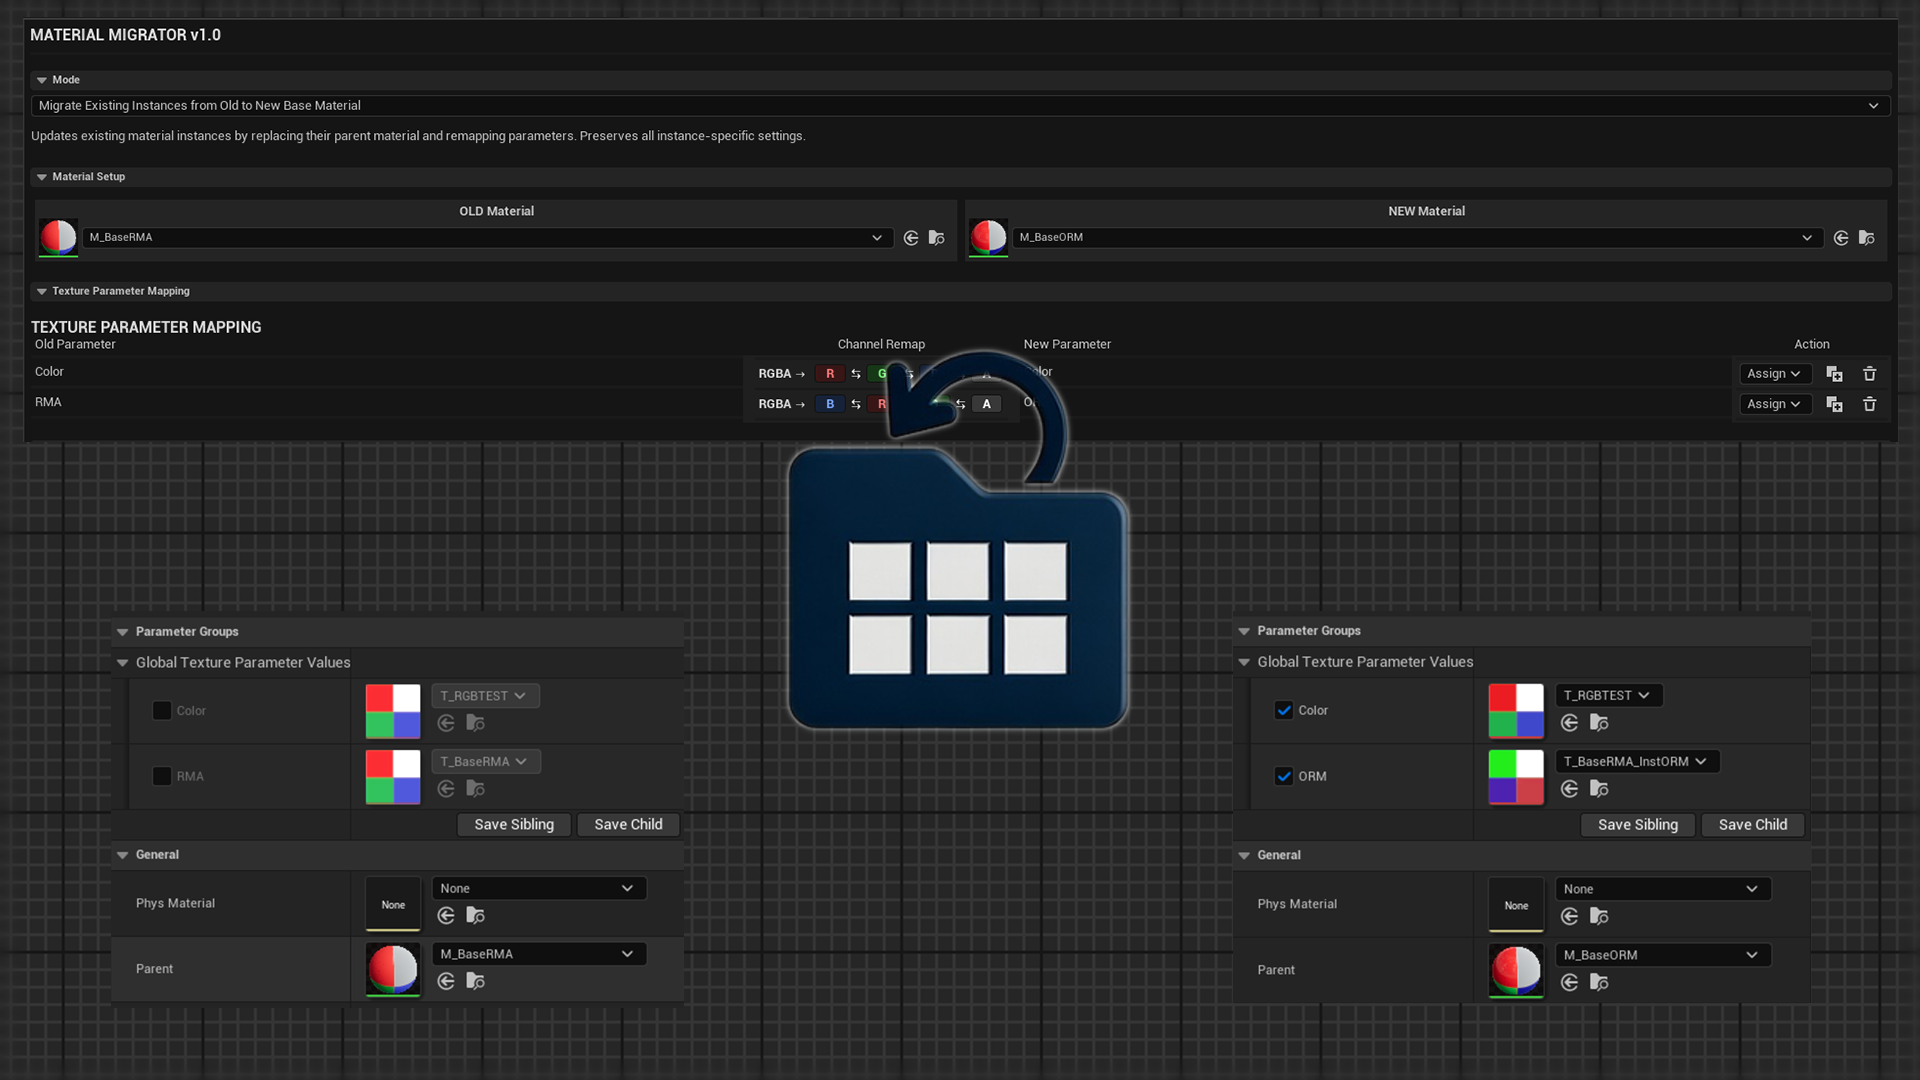This screenshot has height=1080, width=1920.
Task: Enable the RMA parameter checkbox
Action: pyautogui.click(x=161, y=776)
